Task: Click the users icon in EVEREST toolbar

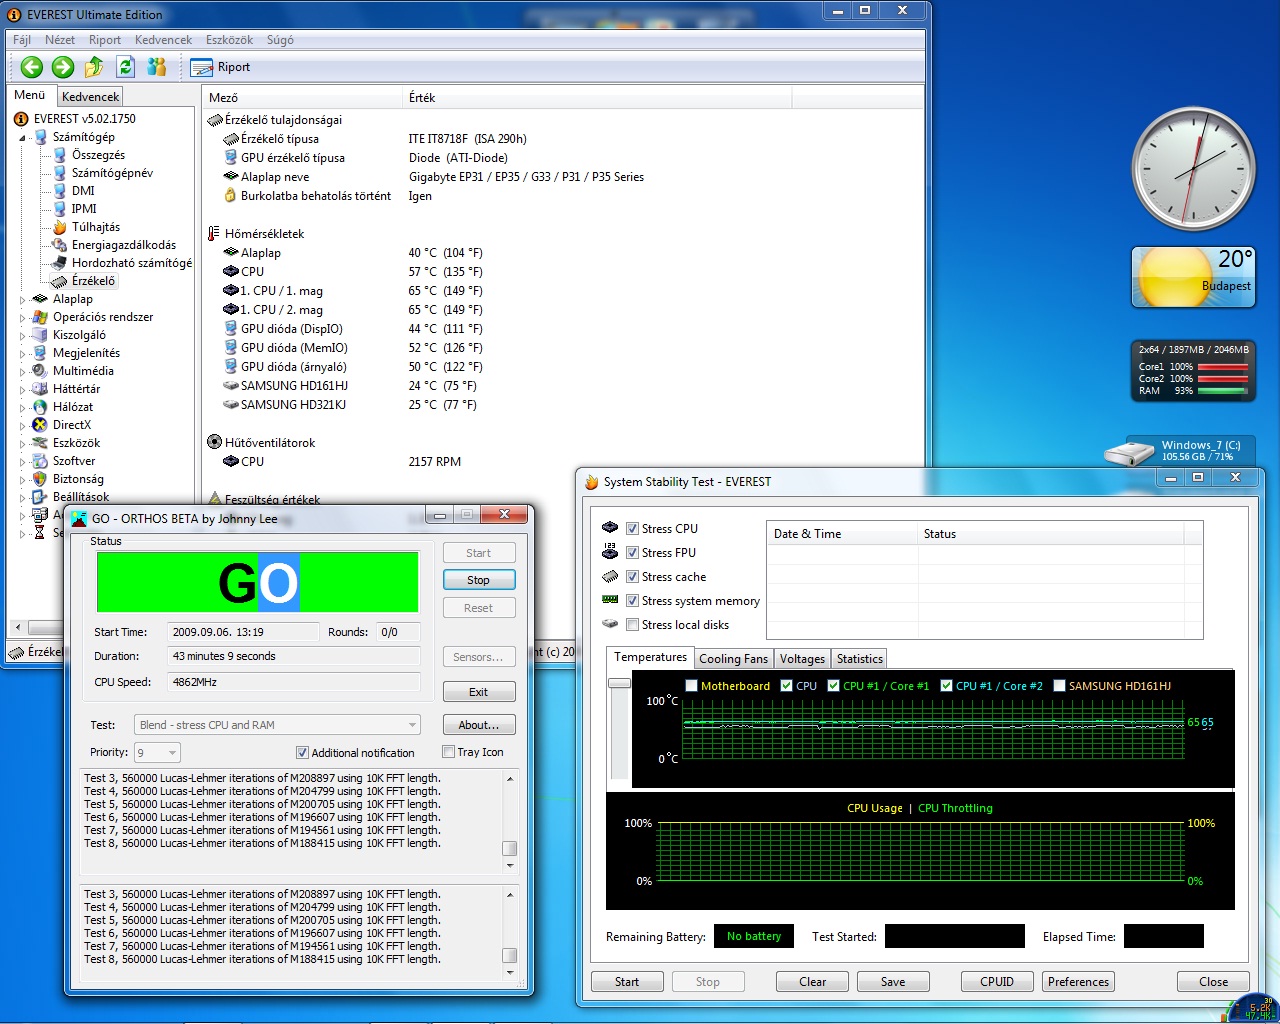Action: point(157,67)
